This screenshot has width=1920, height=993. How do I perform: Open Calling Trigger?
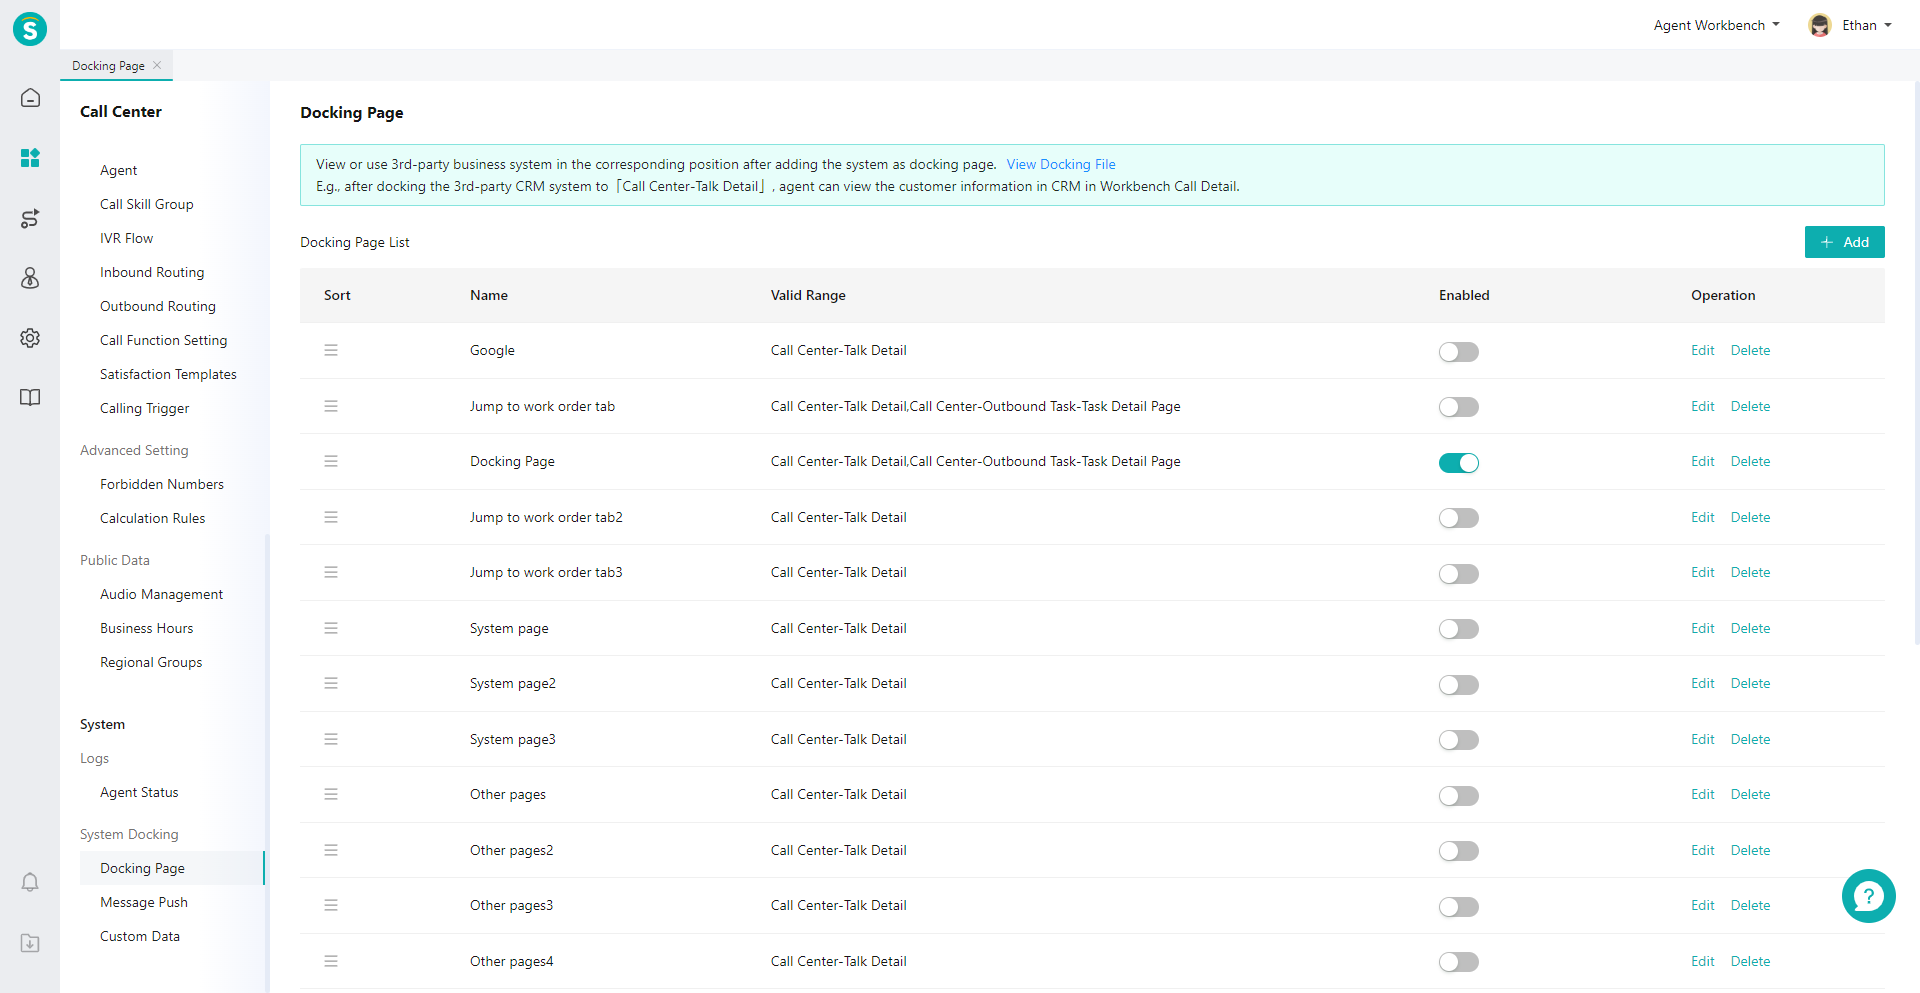click(145, 408)
